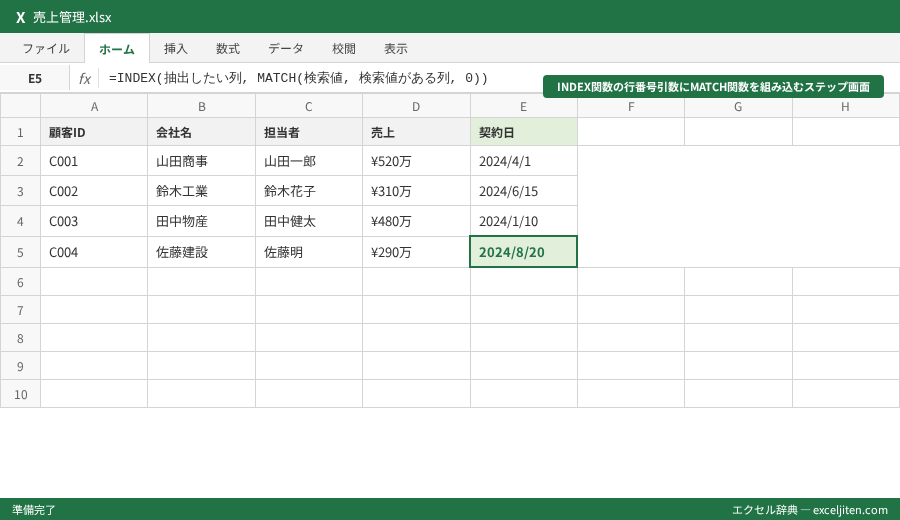Open the ファイル tab

click(x=46, y=49)
